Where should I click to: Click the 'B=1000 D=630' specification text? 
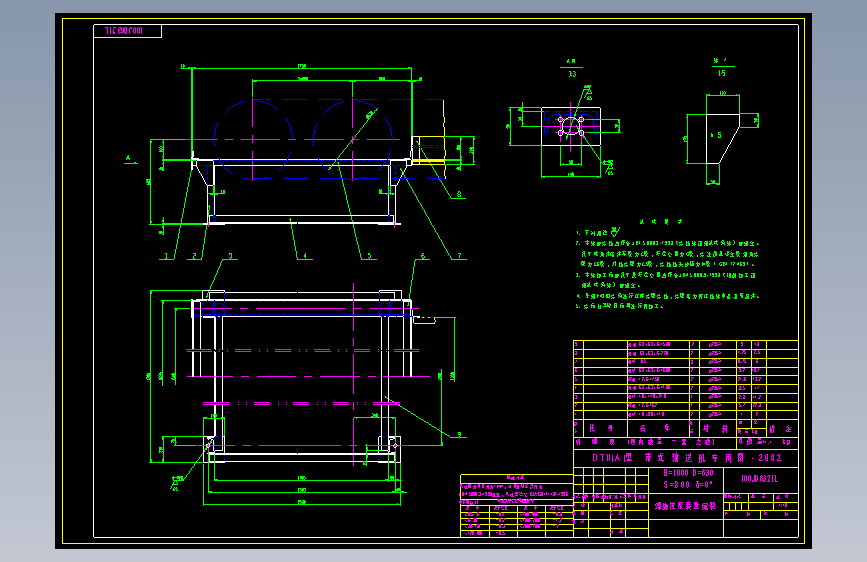tap(688, 473)
